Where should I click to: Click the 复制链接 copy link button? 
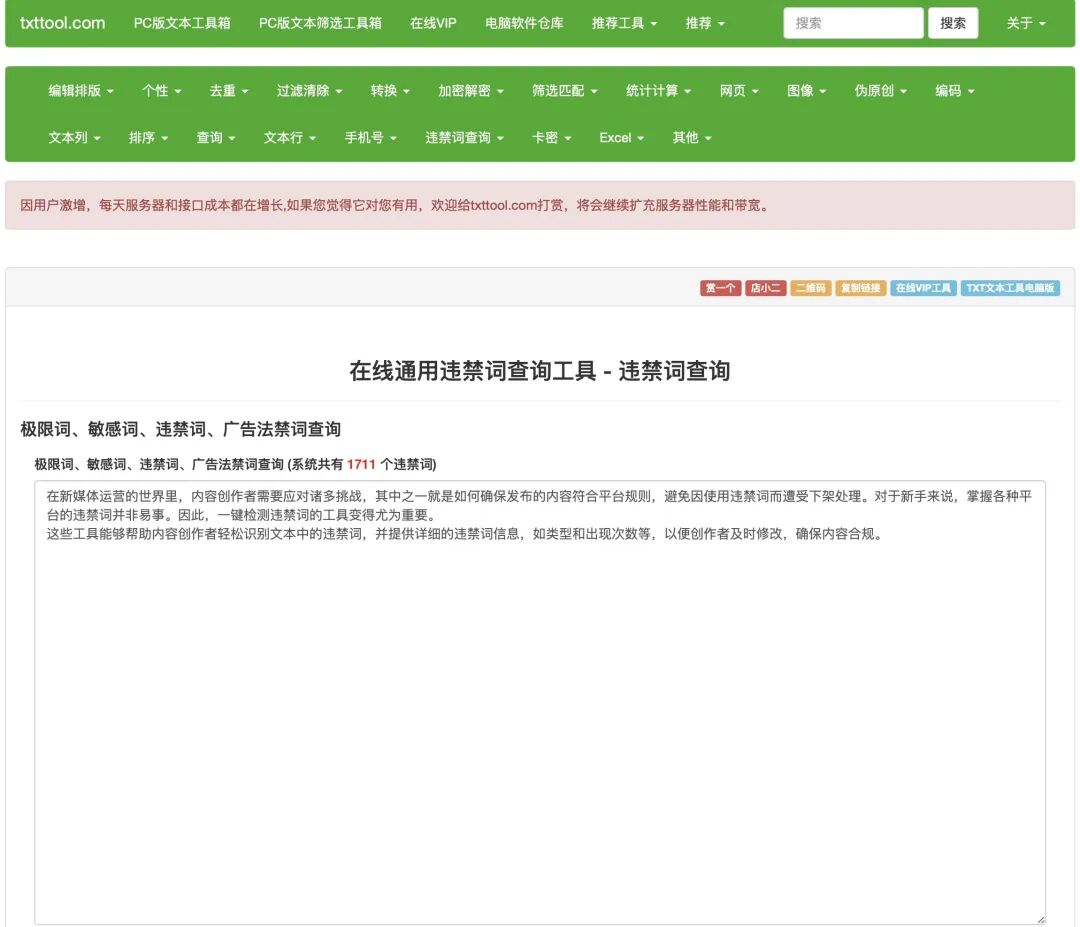pos(858,287)
